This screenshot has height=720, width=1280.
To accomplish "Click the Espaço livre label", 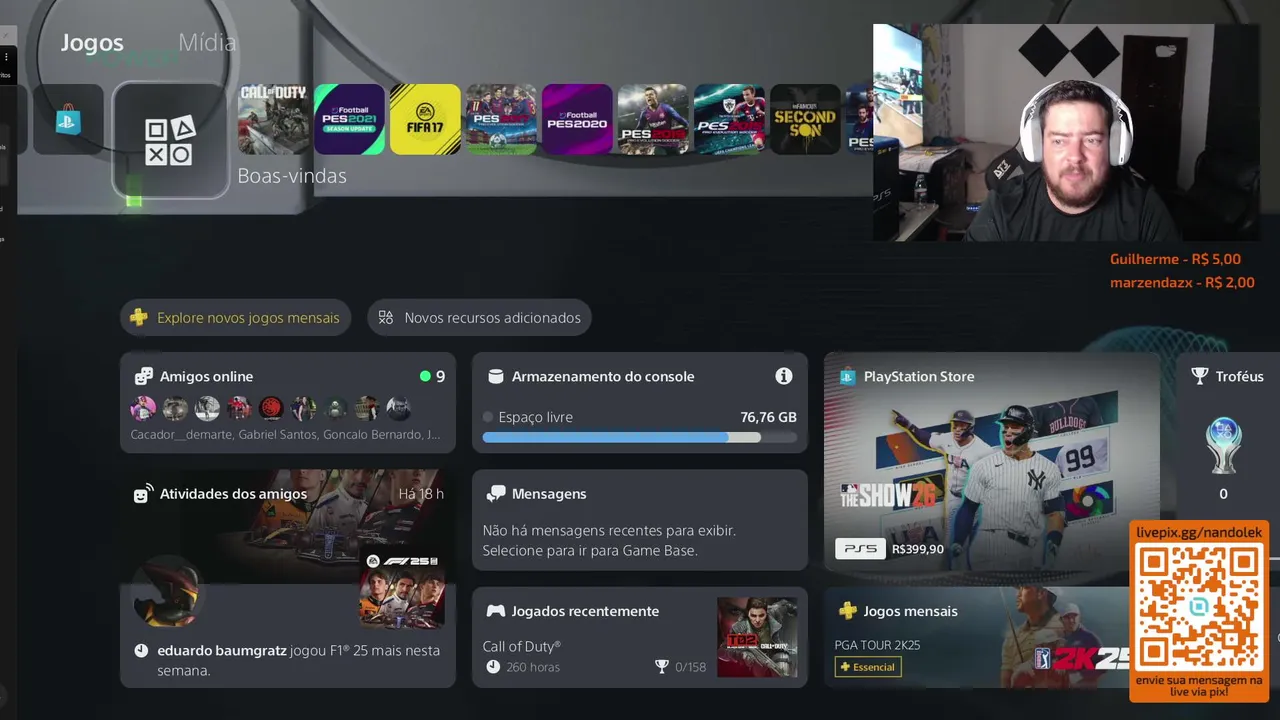I will coord(536,417).
